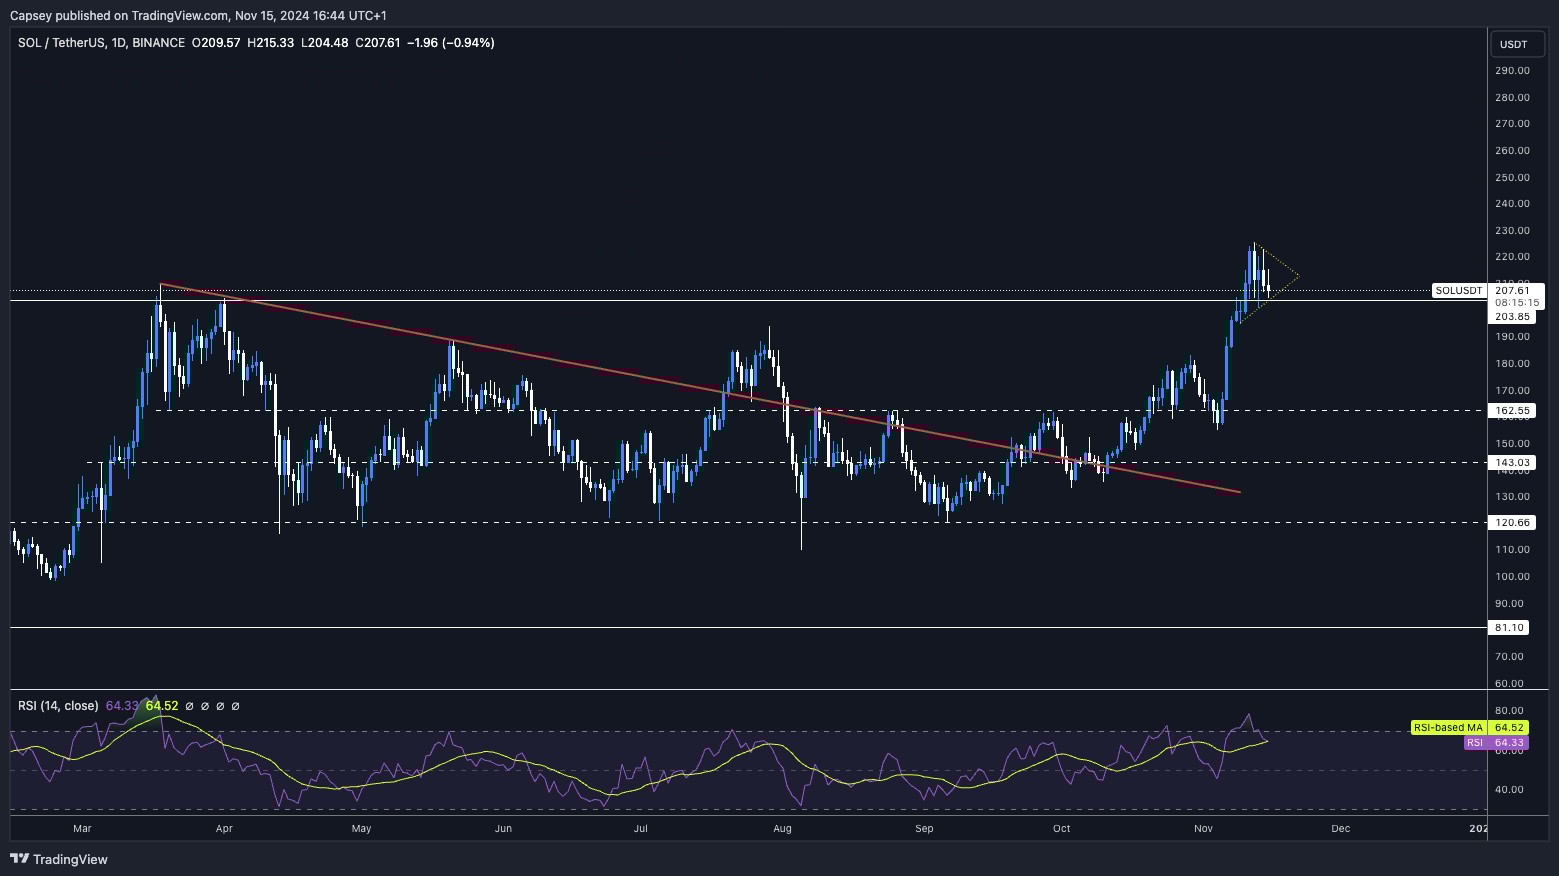Click the 207.61 current price flag
1559x876 pixels.
point(1512,290)
